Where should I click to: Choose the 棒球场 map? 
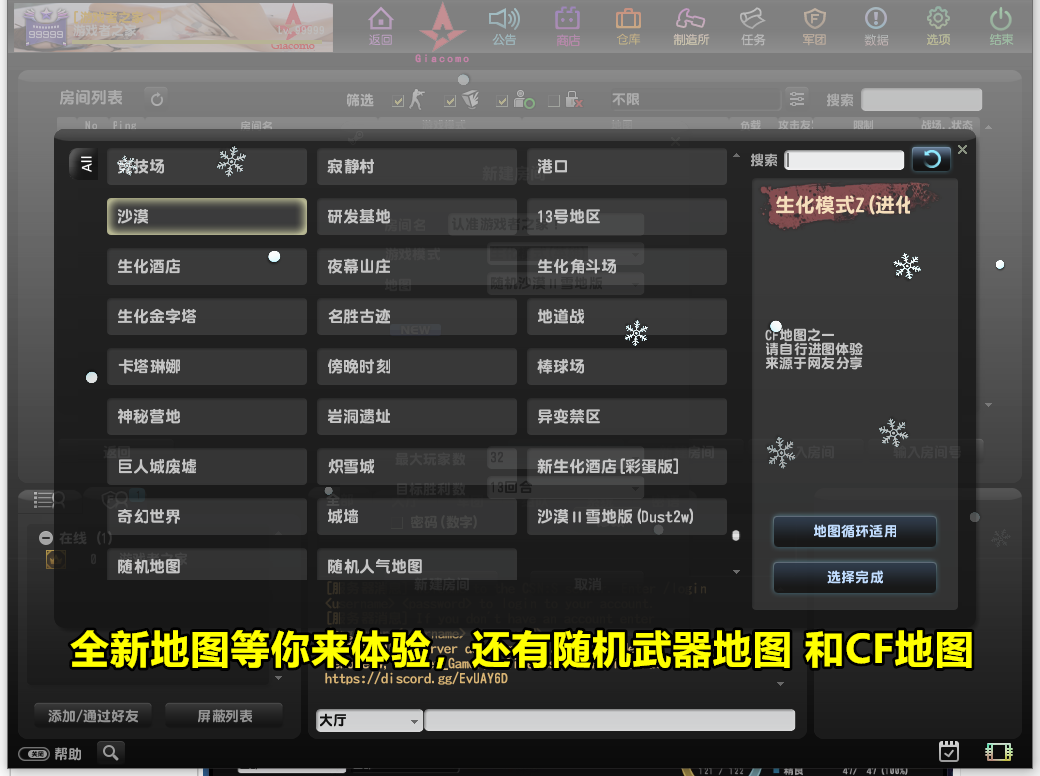coord(627,367)
